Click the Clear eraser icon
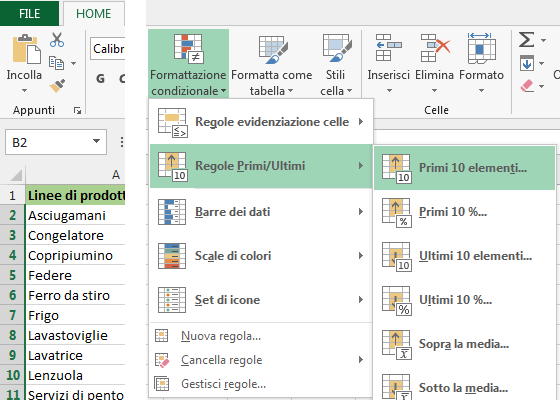This screenshot has width=560, height=400. pos(527,86)
